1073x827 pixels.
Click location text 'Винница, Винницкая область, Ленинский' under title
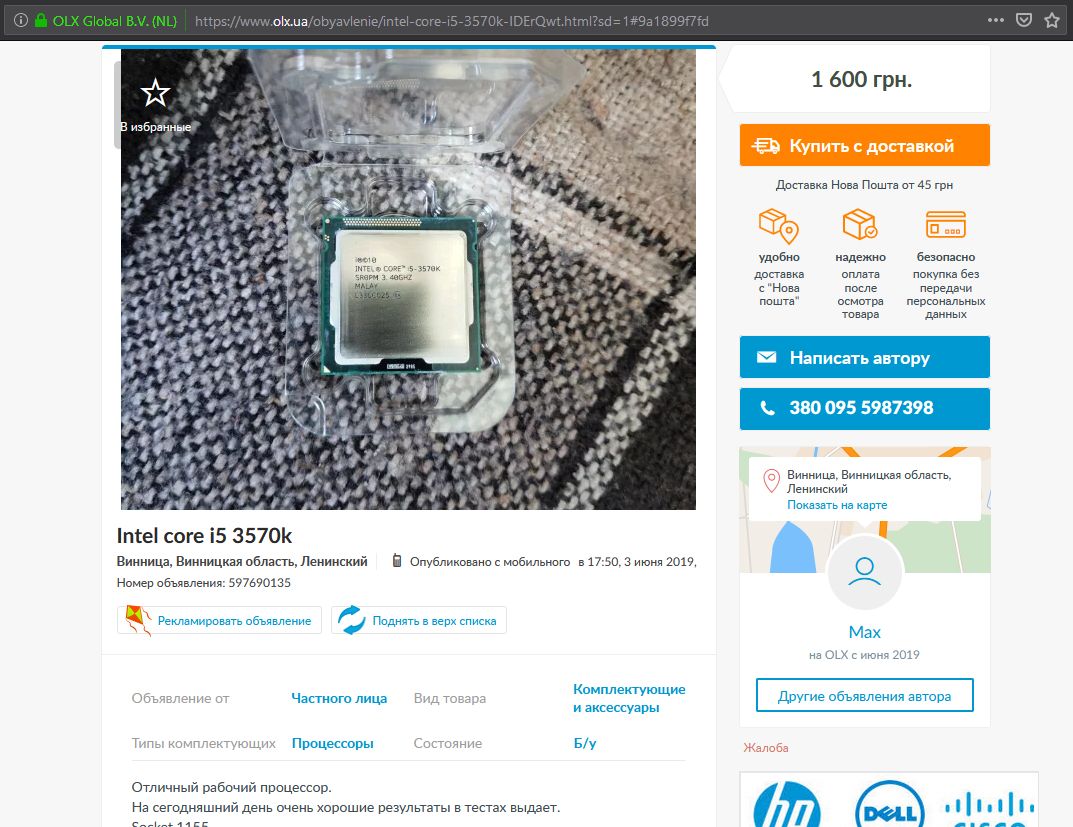coord(242,562)
